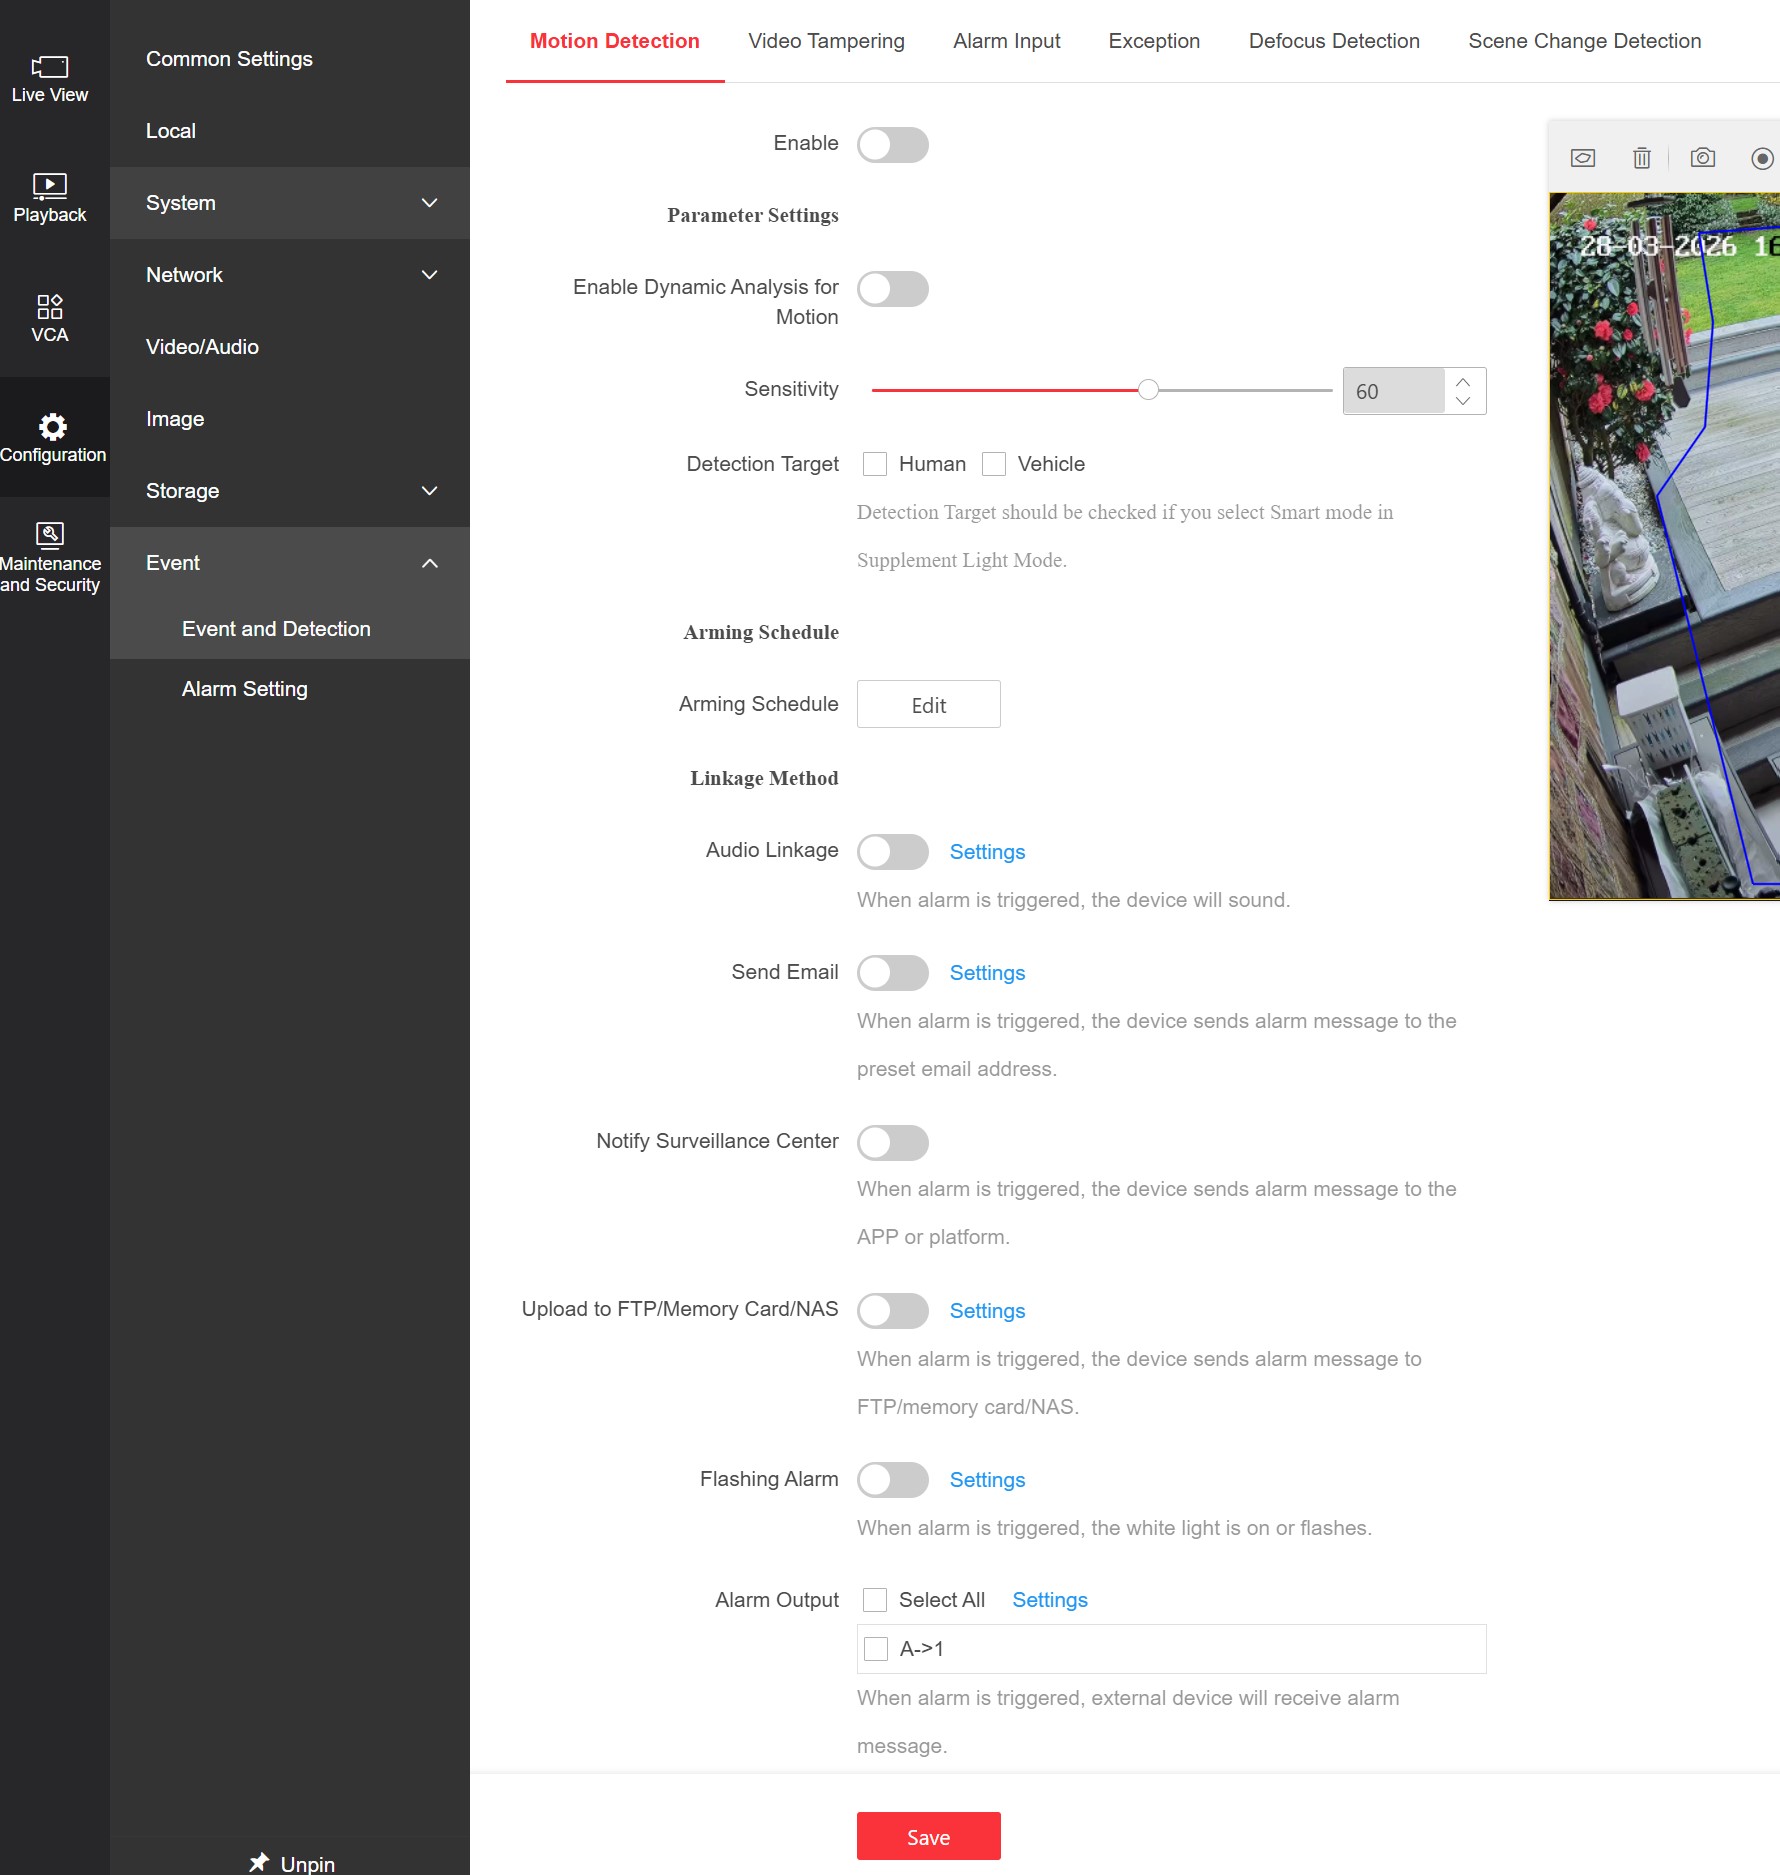This screenshot has width=1780, height=1875.
Task: Expand the System menu section
Action: pos(289,203)
